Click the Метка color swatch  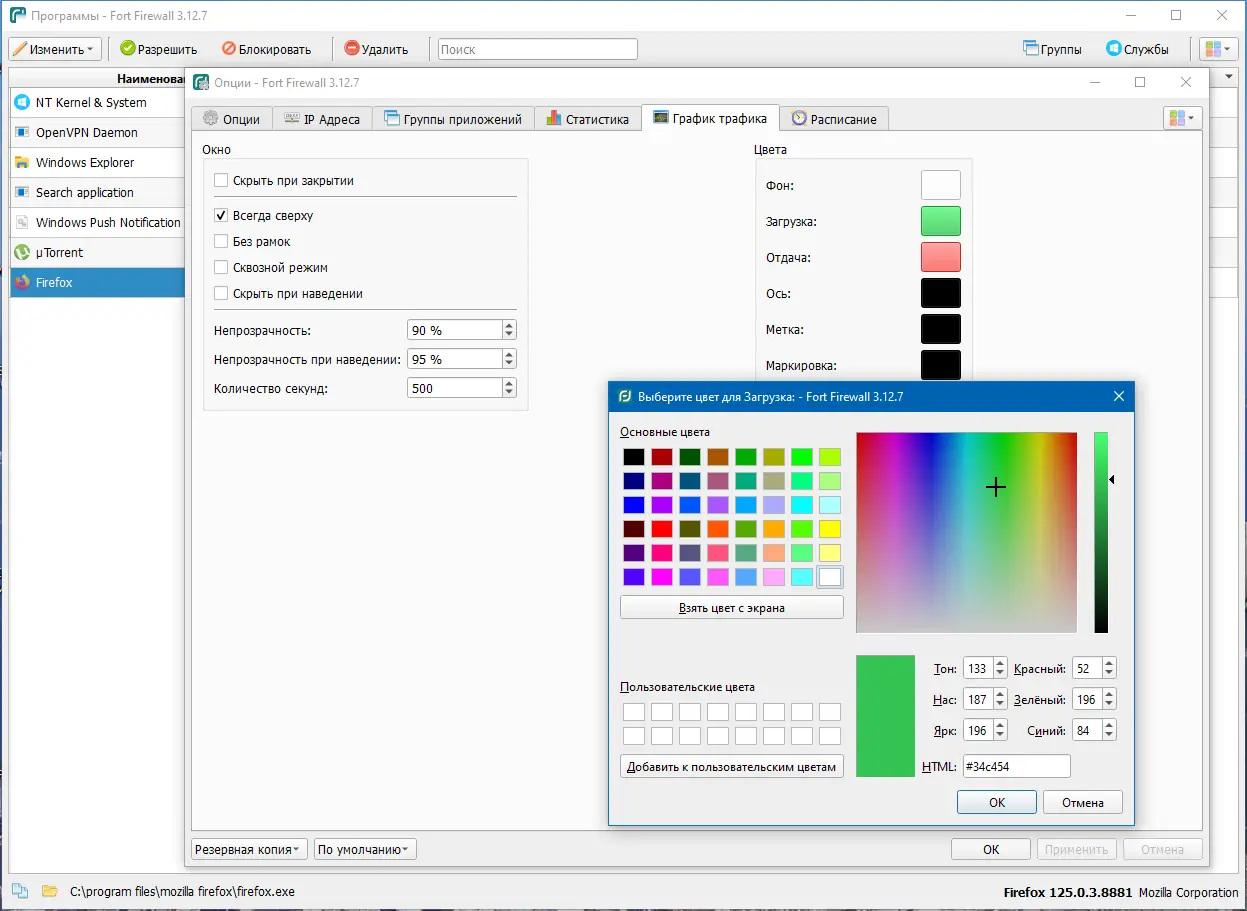pos(941,329)
